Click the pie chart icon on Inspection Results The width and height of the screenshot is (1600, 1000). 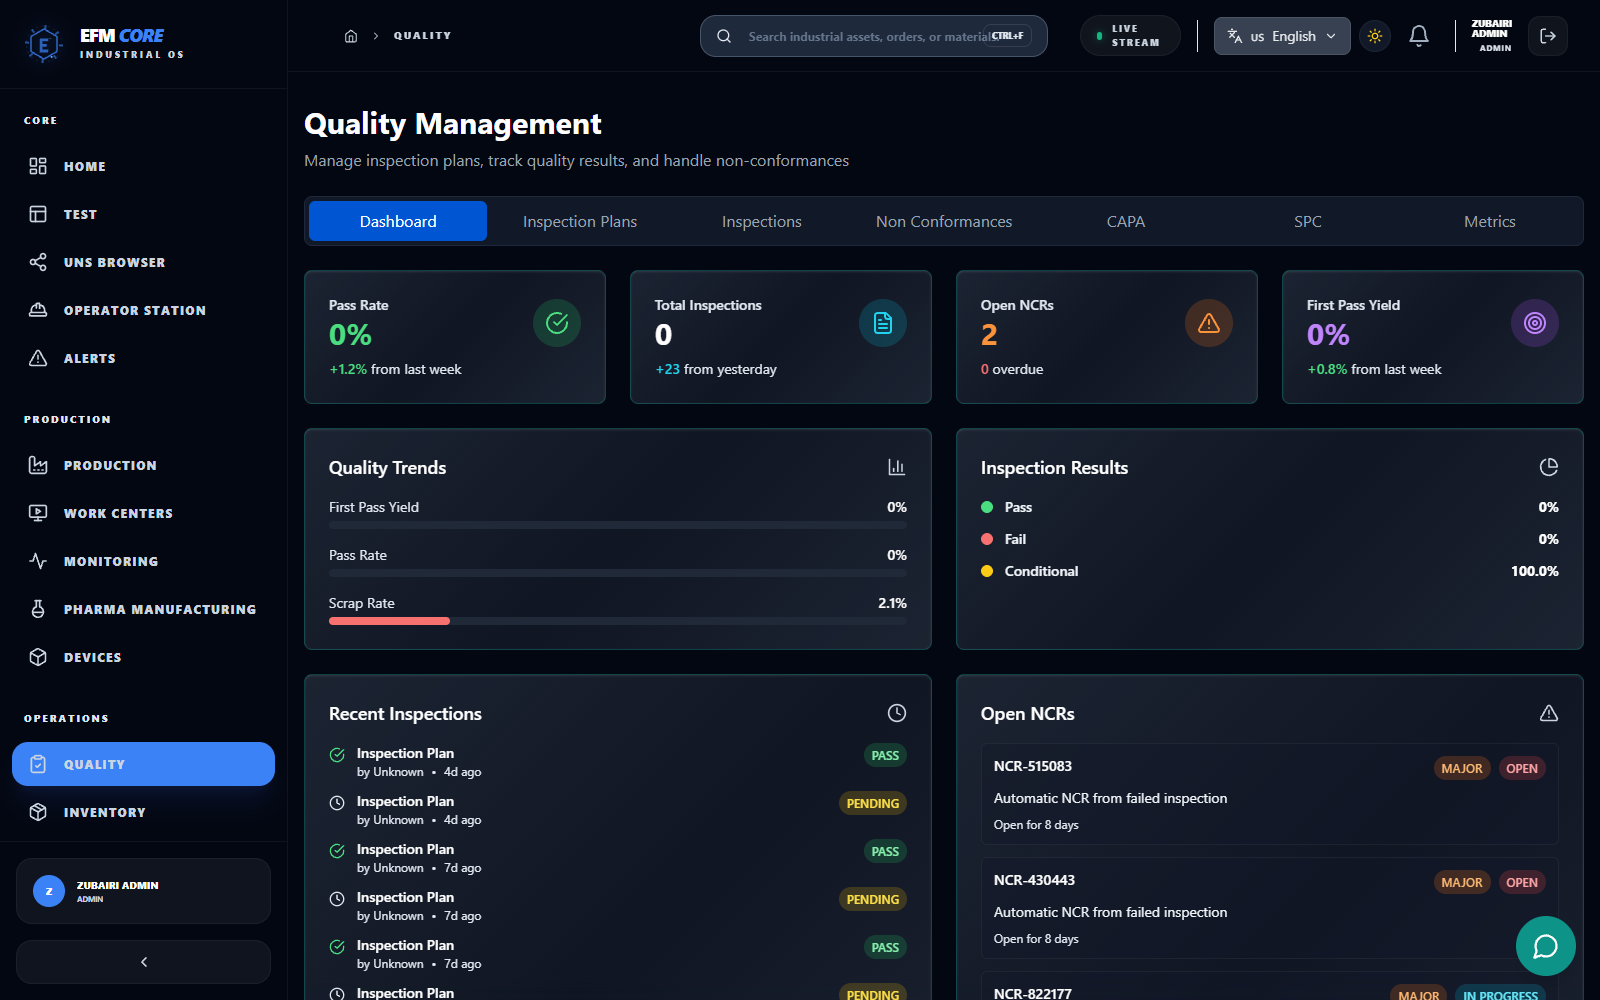(x=1548, y=466)
